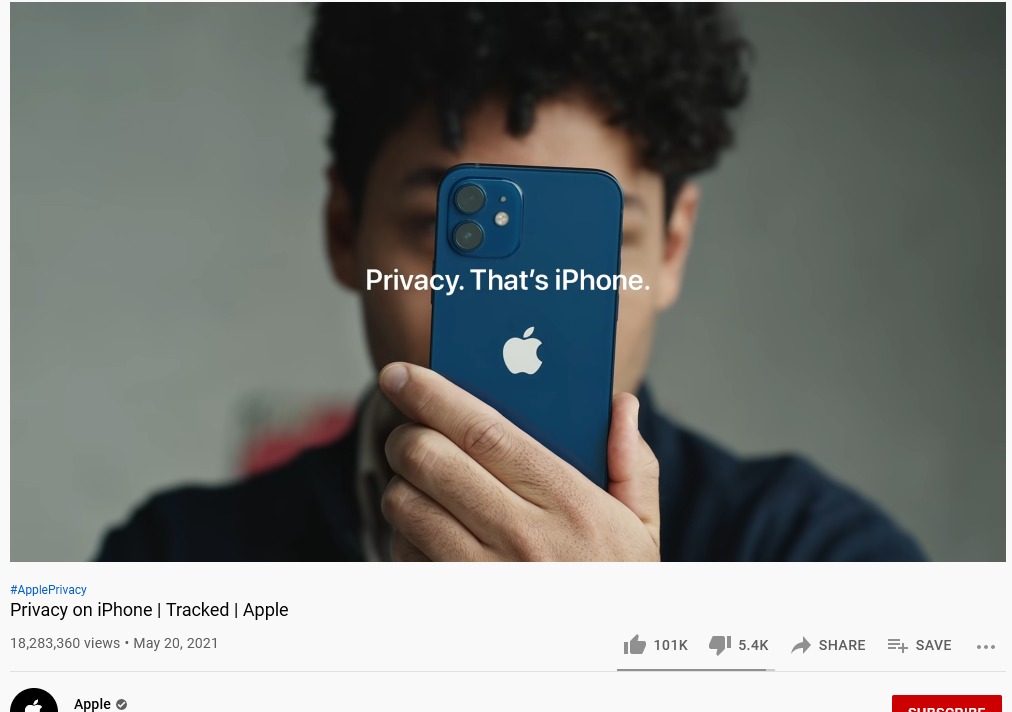Click the 18,283,360 views date line

click(x=114, y=643)
